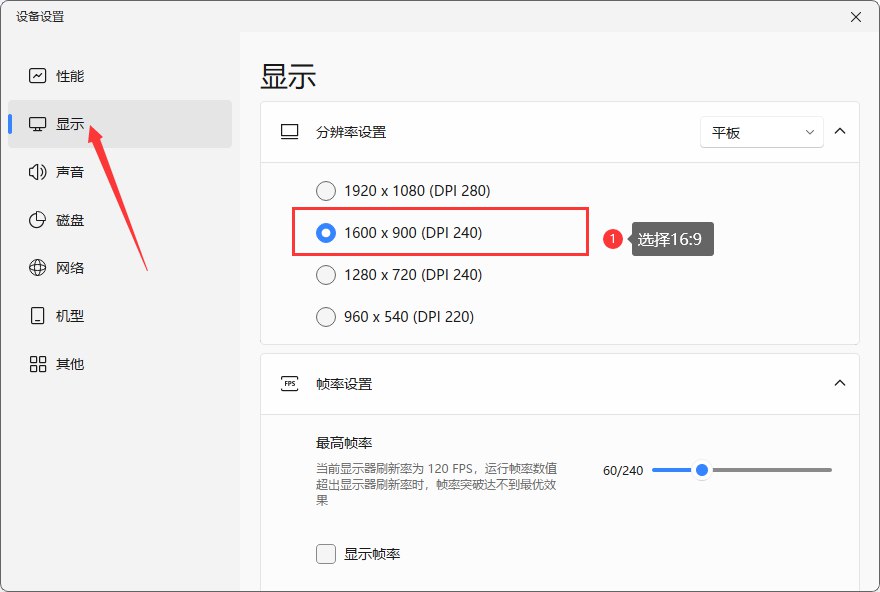The height and width of the screenshot is (592, 880).
Task: Click the Network (网络) globe icon
Action: click(38, 268)
